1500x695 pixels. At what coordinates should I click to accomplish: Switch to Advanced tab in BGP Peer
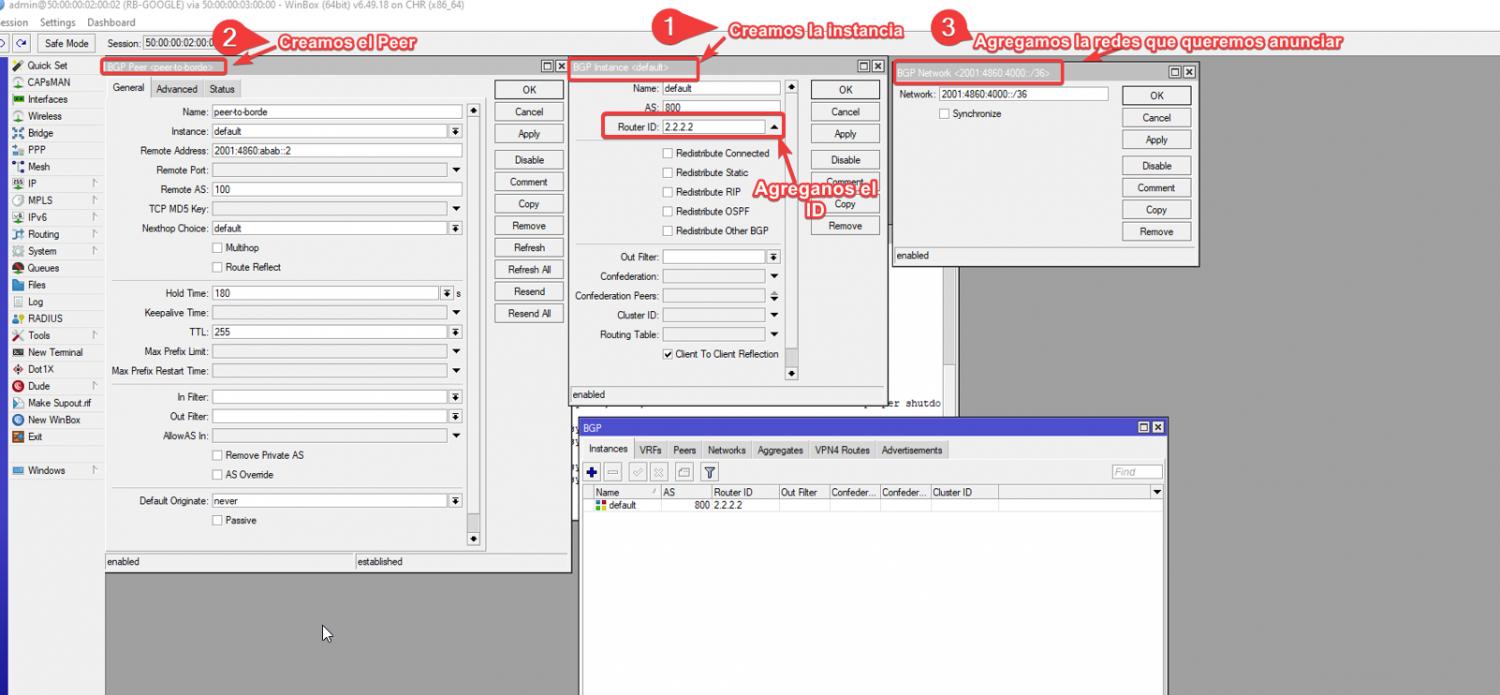click(177, 89)
